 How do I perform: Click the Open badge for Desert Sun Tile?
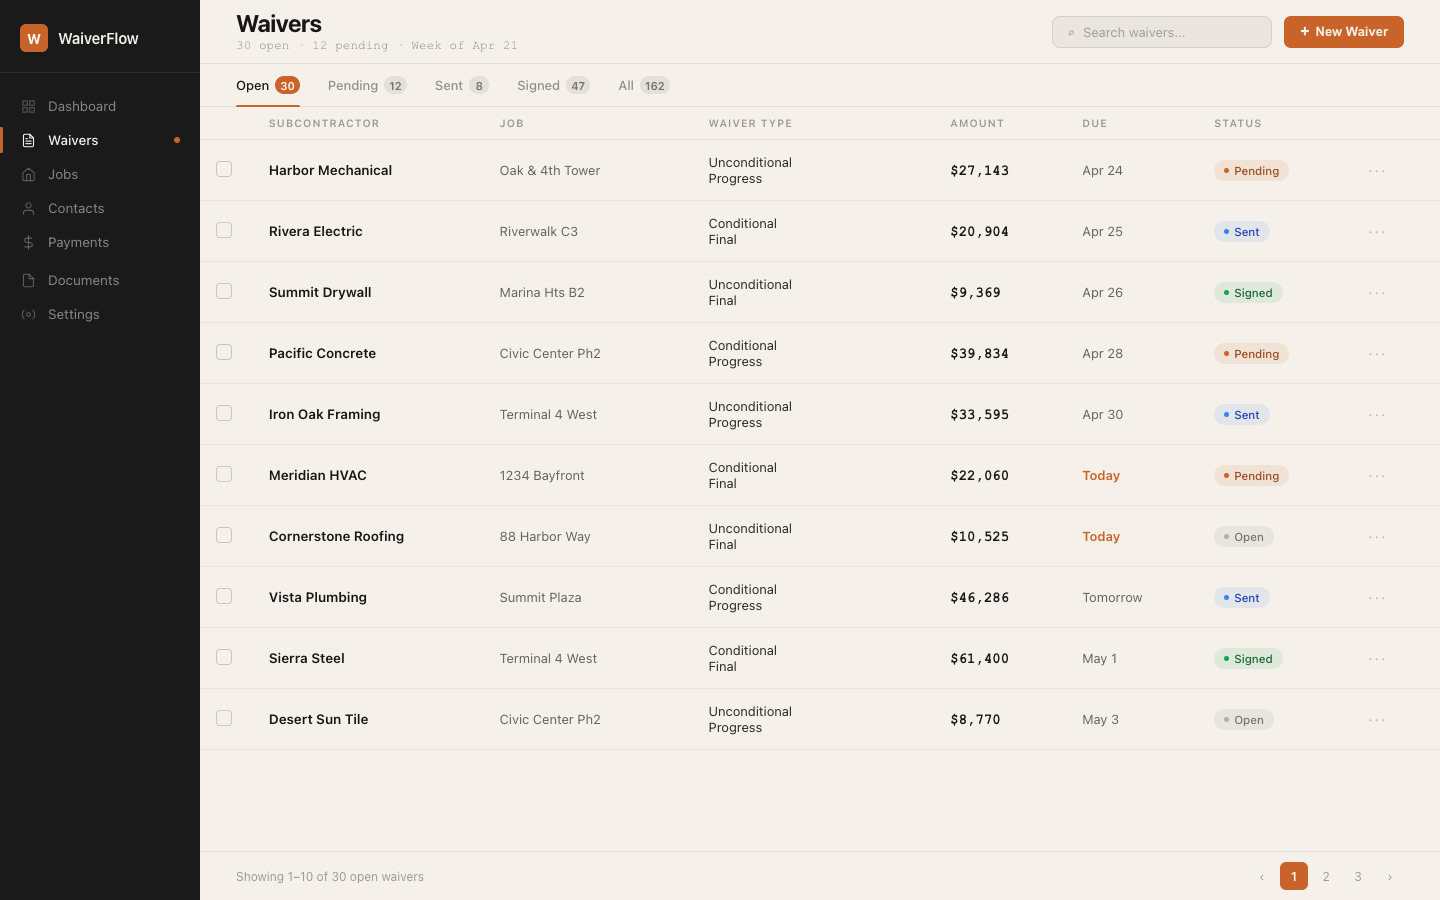coord(1244,720)
